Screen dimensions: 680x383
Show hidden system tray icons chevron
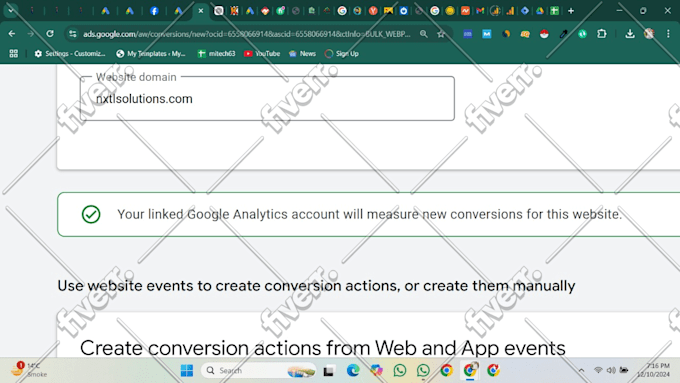(581, 370)
